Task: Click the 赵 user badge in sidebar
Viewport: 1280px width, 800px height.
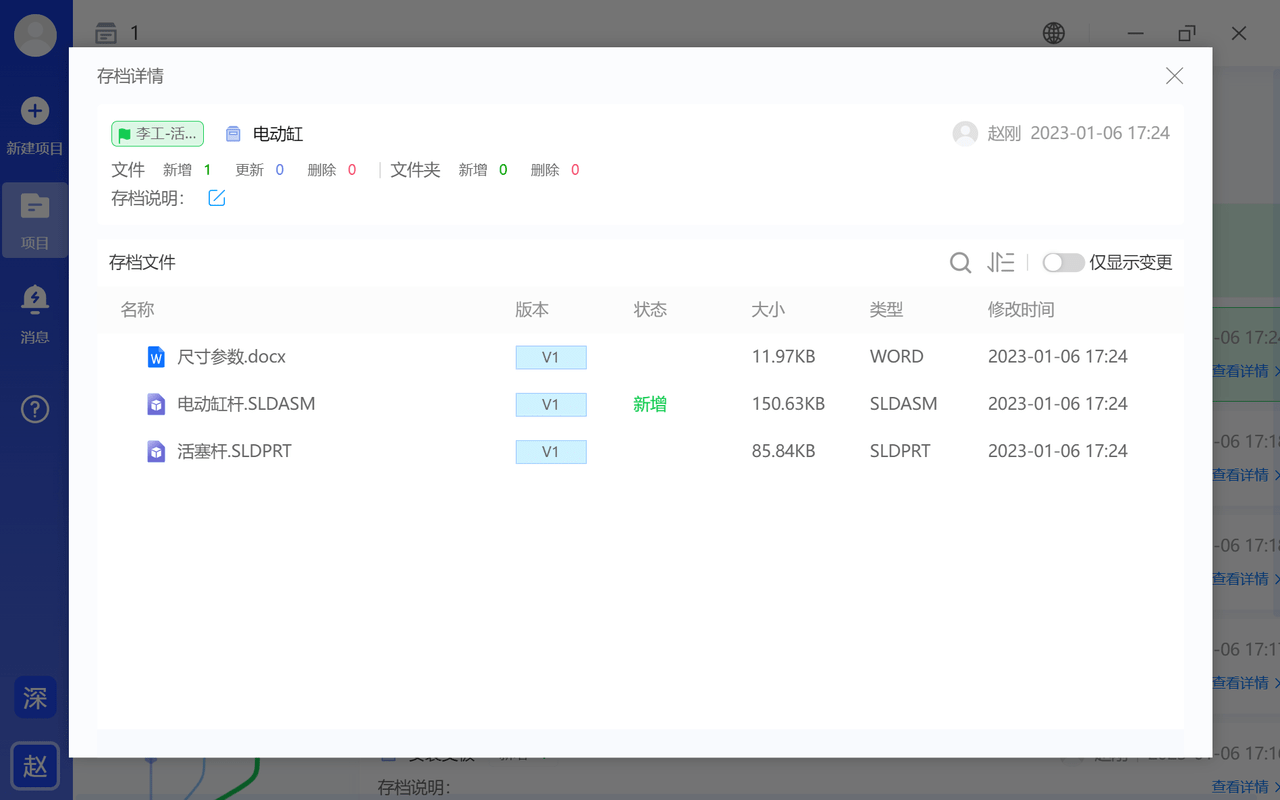Action: pos(35,766)
